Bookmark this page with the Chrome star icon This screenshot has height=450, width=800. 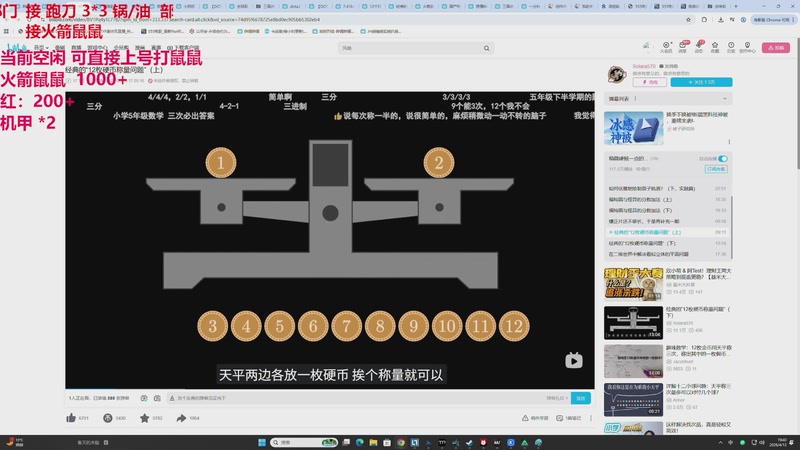pyautogui.click(x=688, y=19)
